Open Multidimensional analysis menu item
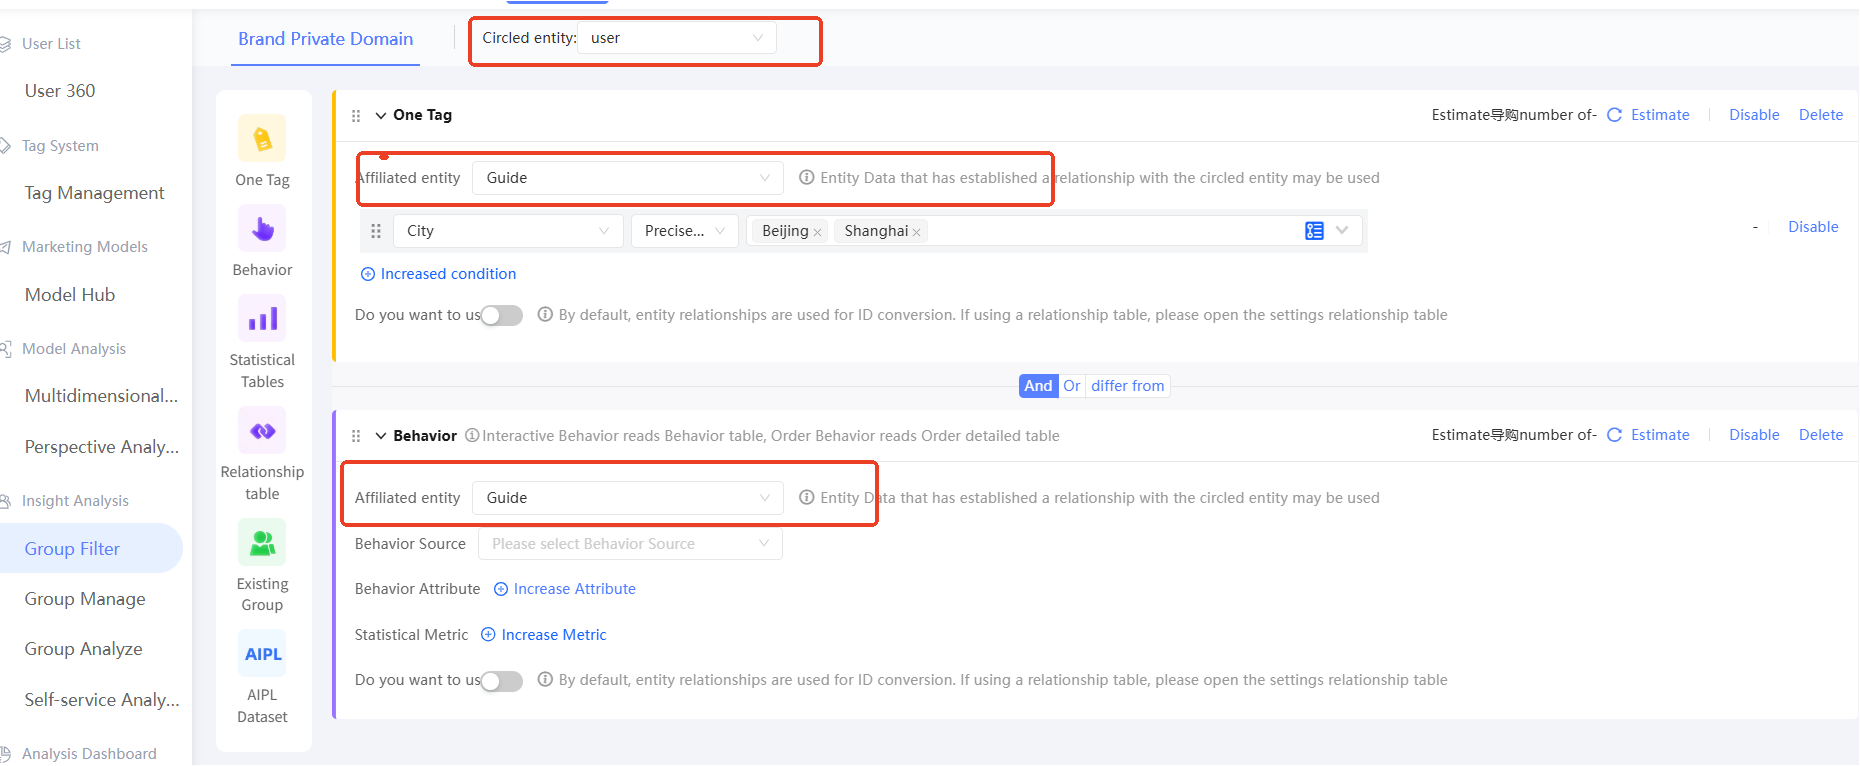1860x766 pixels. (101, 396)
